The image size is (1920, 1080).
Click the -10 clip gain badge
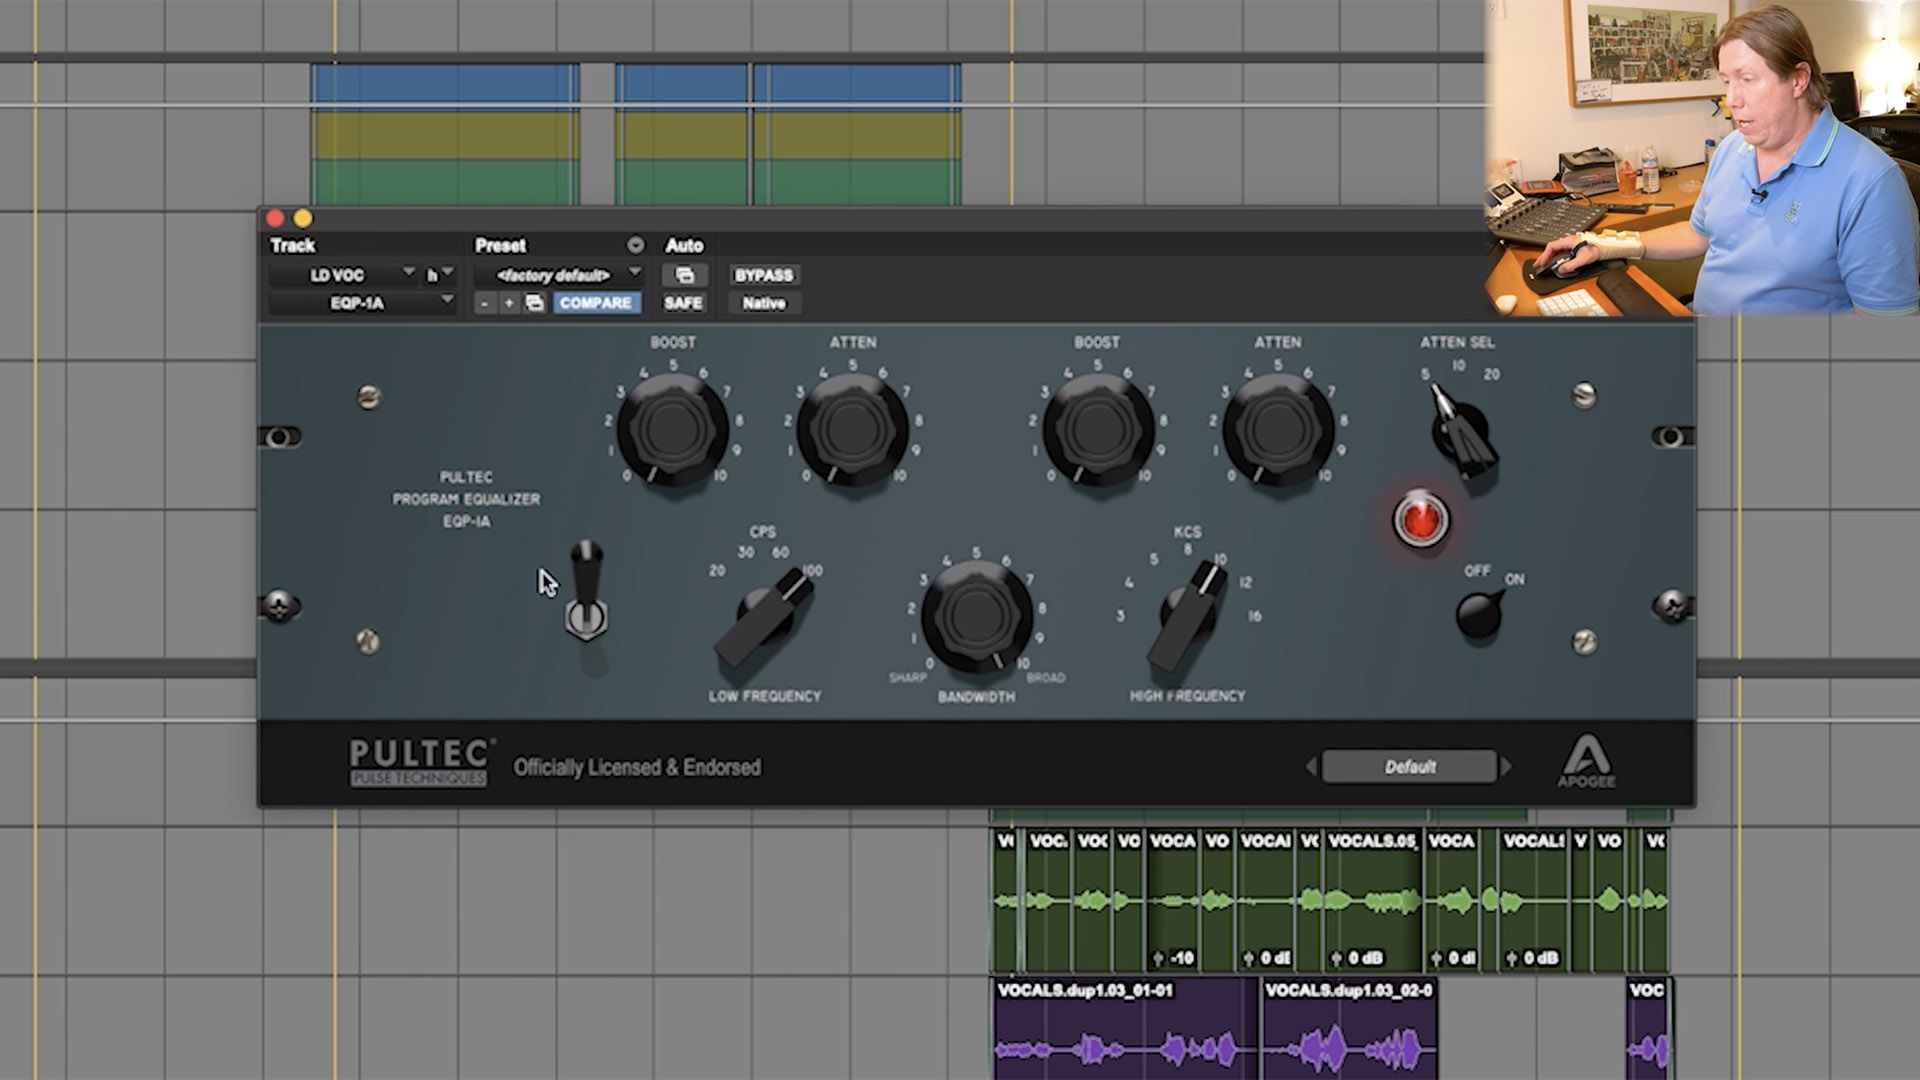click(1174, 958)
